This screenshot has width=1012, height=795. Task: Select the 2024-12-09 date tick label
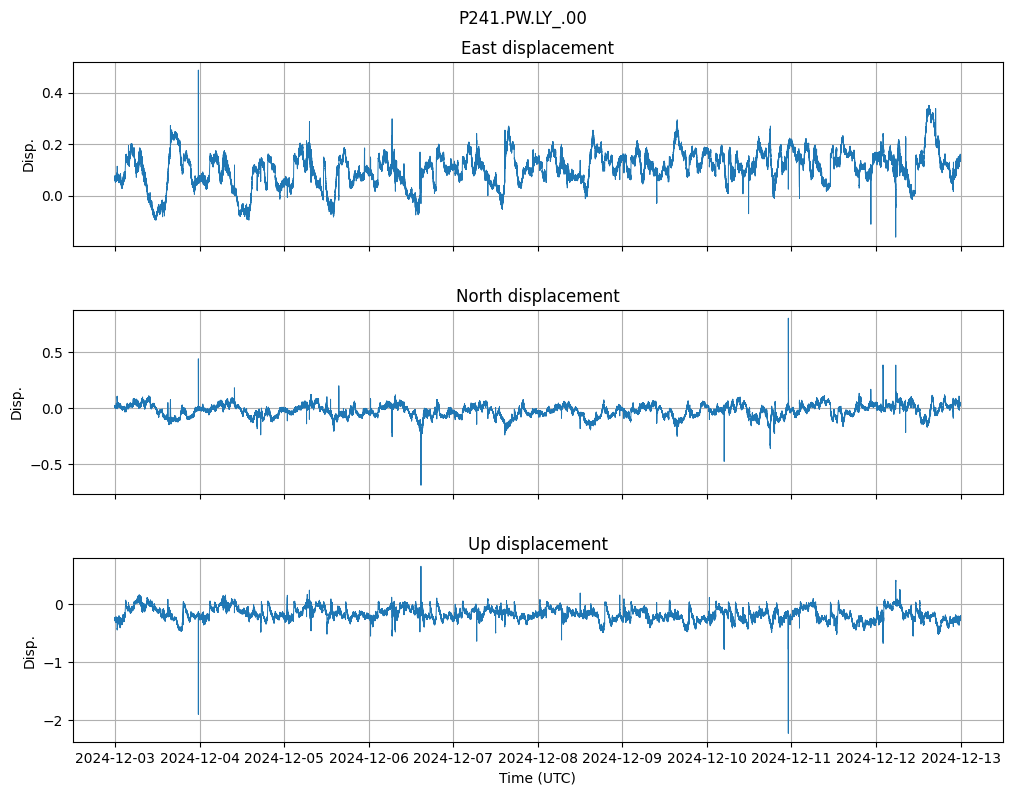pos(622,759)
